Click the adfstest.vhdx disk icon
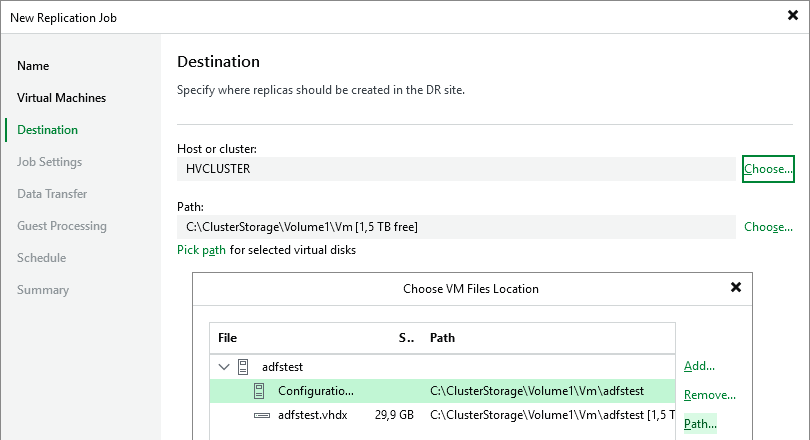 262,415
